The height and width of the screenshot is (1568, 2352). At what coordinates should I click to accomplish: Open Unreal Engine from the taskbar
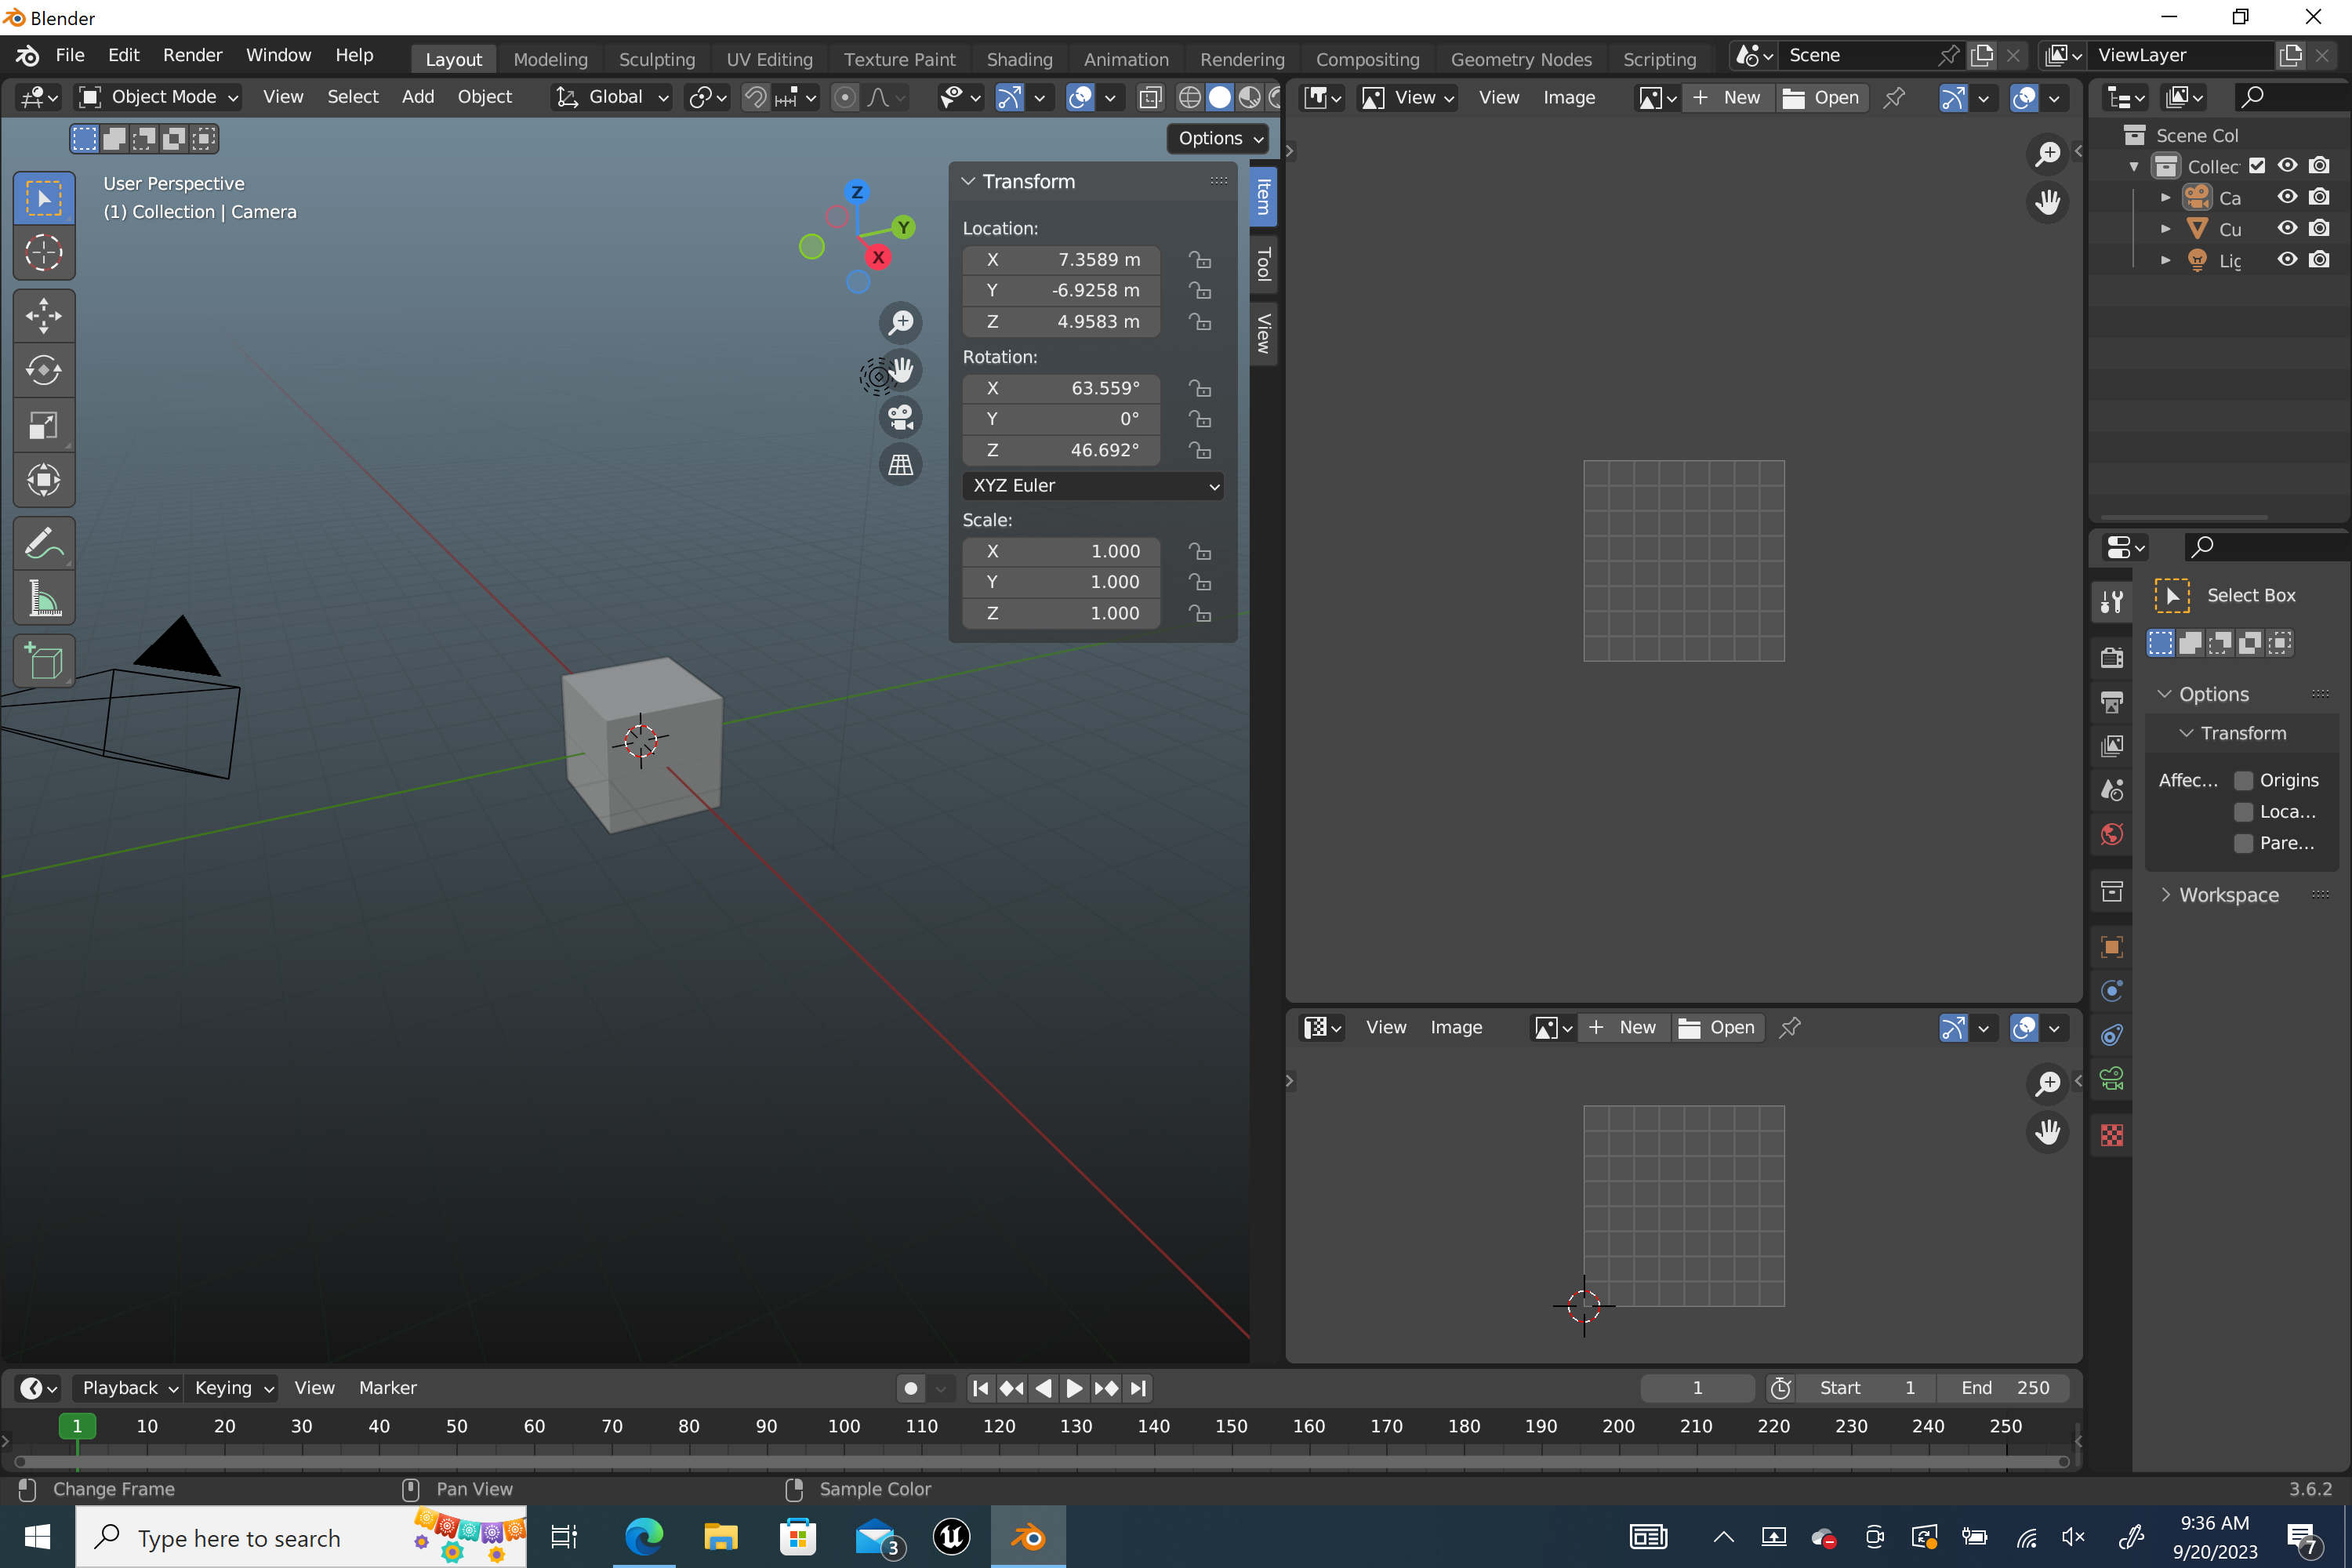pos(951,1537)
